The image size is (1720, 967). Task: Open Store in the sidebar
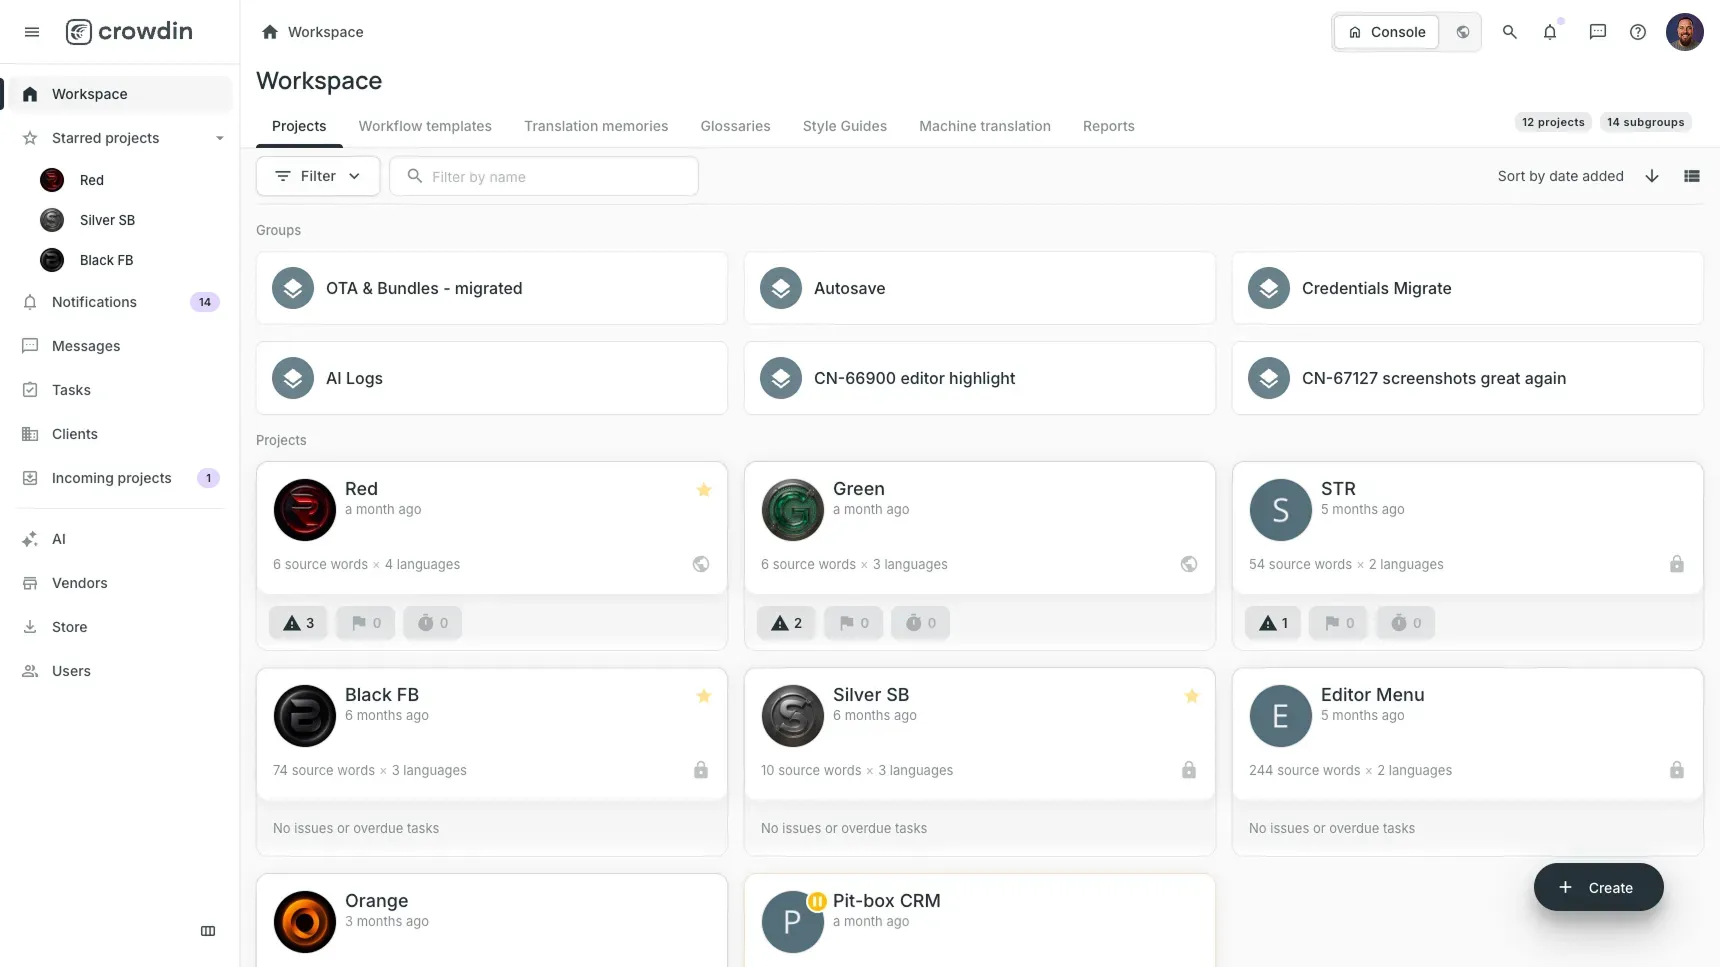pos(120,627)
